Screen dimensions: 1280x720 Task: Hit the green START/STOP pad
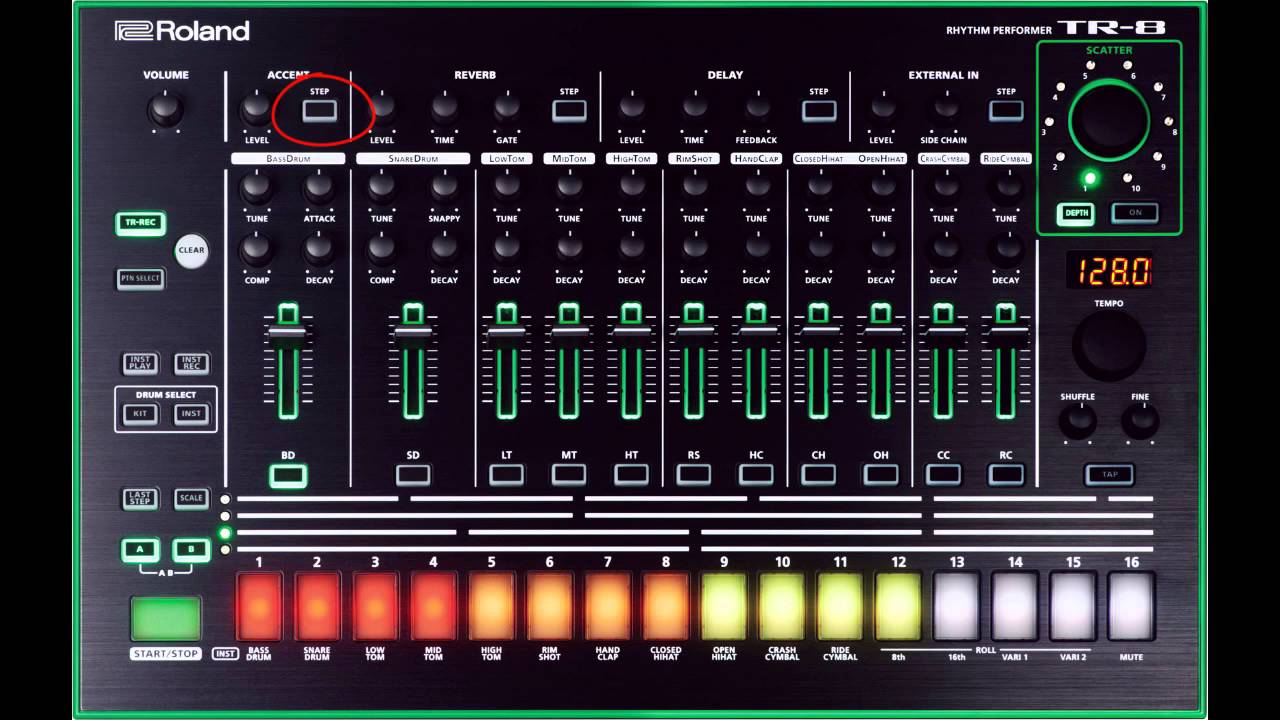click(x=166, y=619)
